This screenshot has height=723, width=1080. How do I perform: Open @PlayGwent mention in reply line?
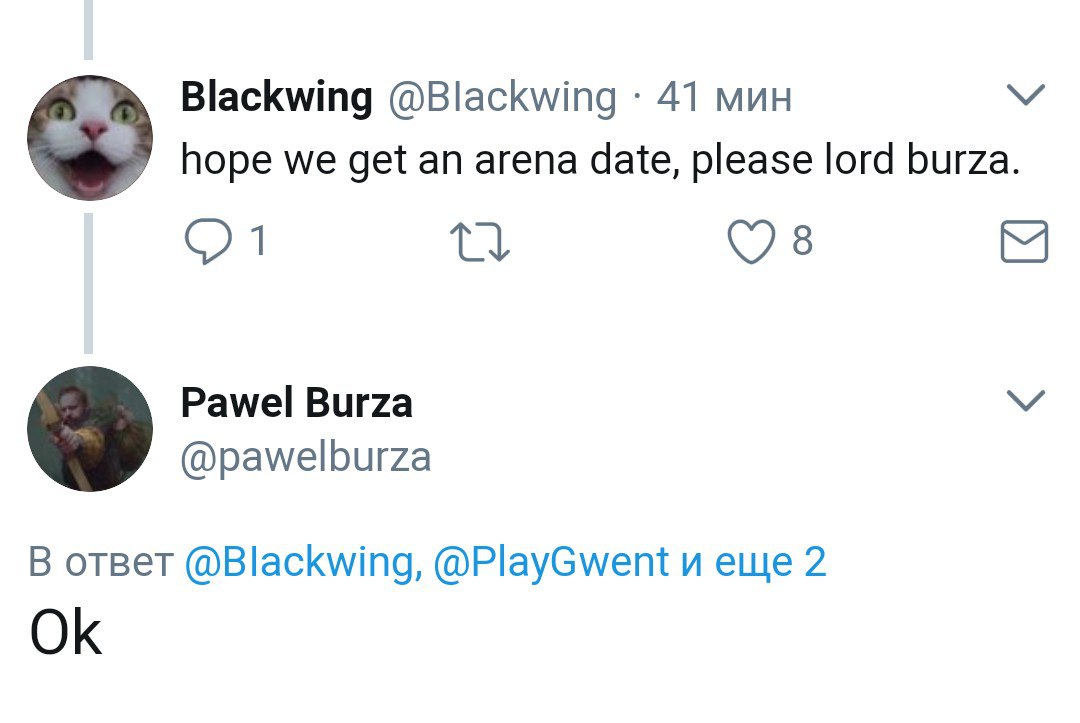click(551, 563)
